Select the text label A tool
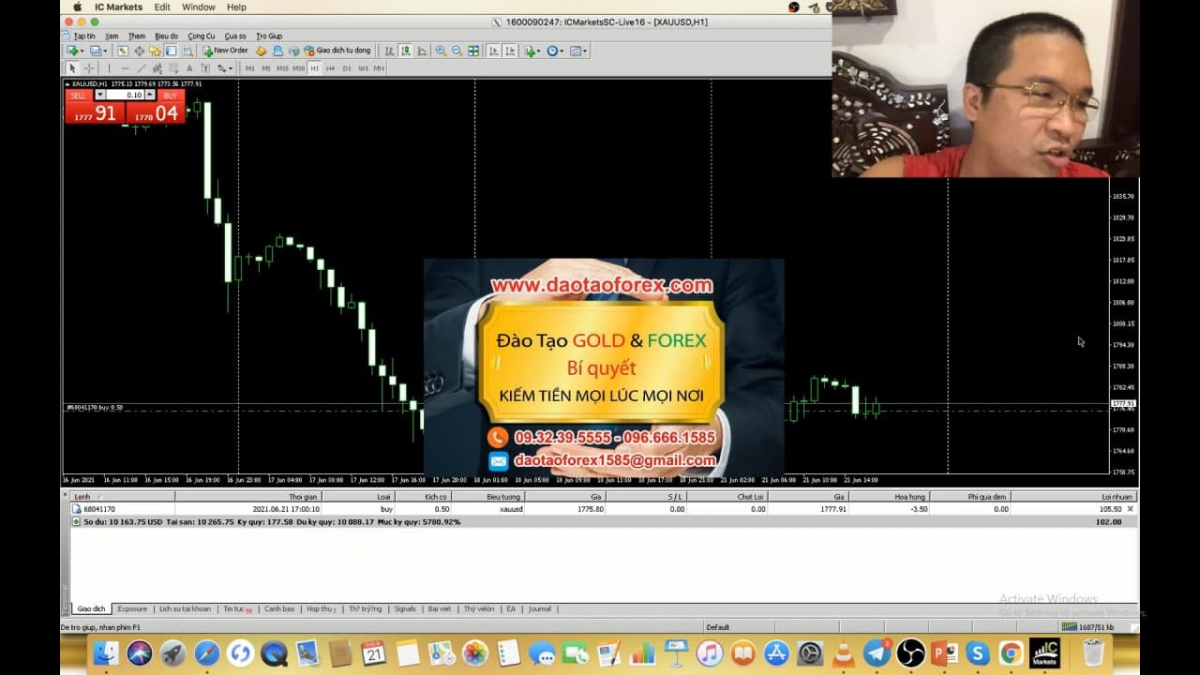 click(x=189, y=68)
